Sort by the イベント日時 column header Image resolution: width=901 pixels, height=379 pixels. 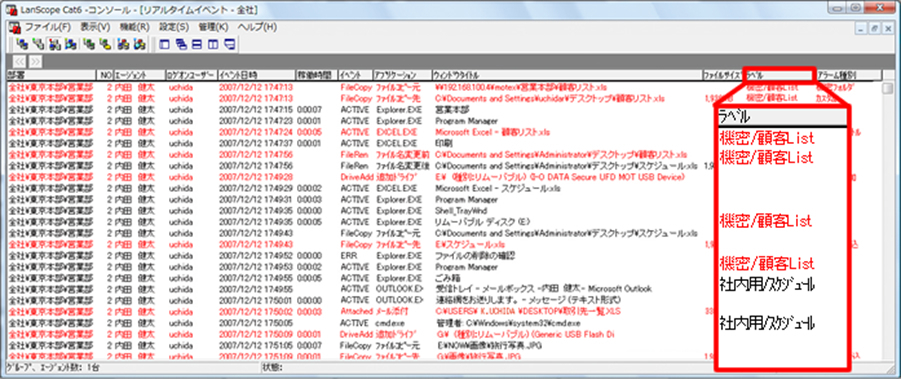tap(256, 75)
